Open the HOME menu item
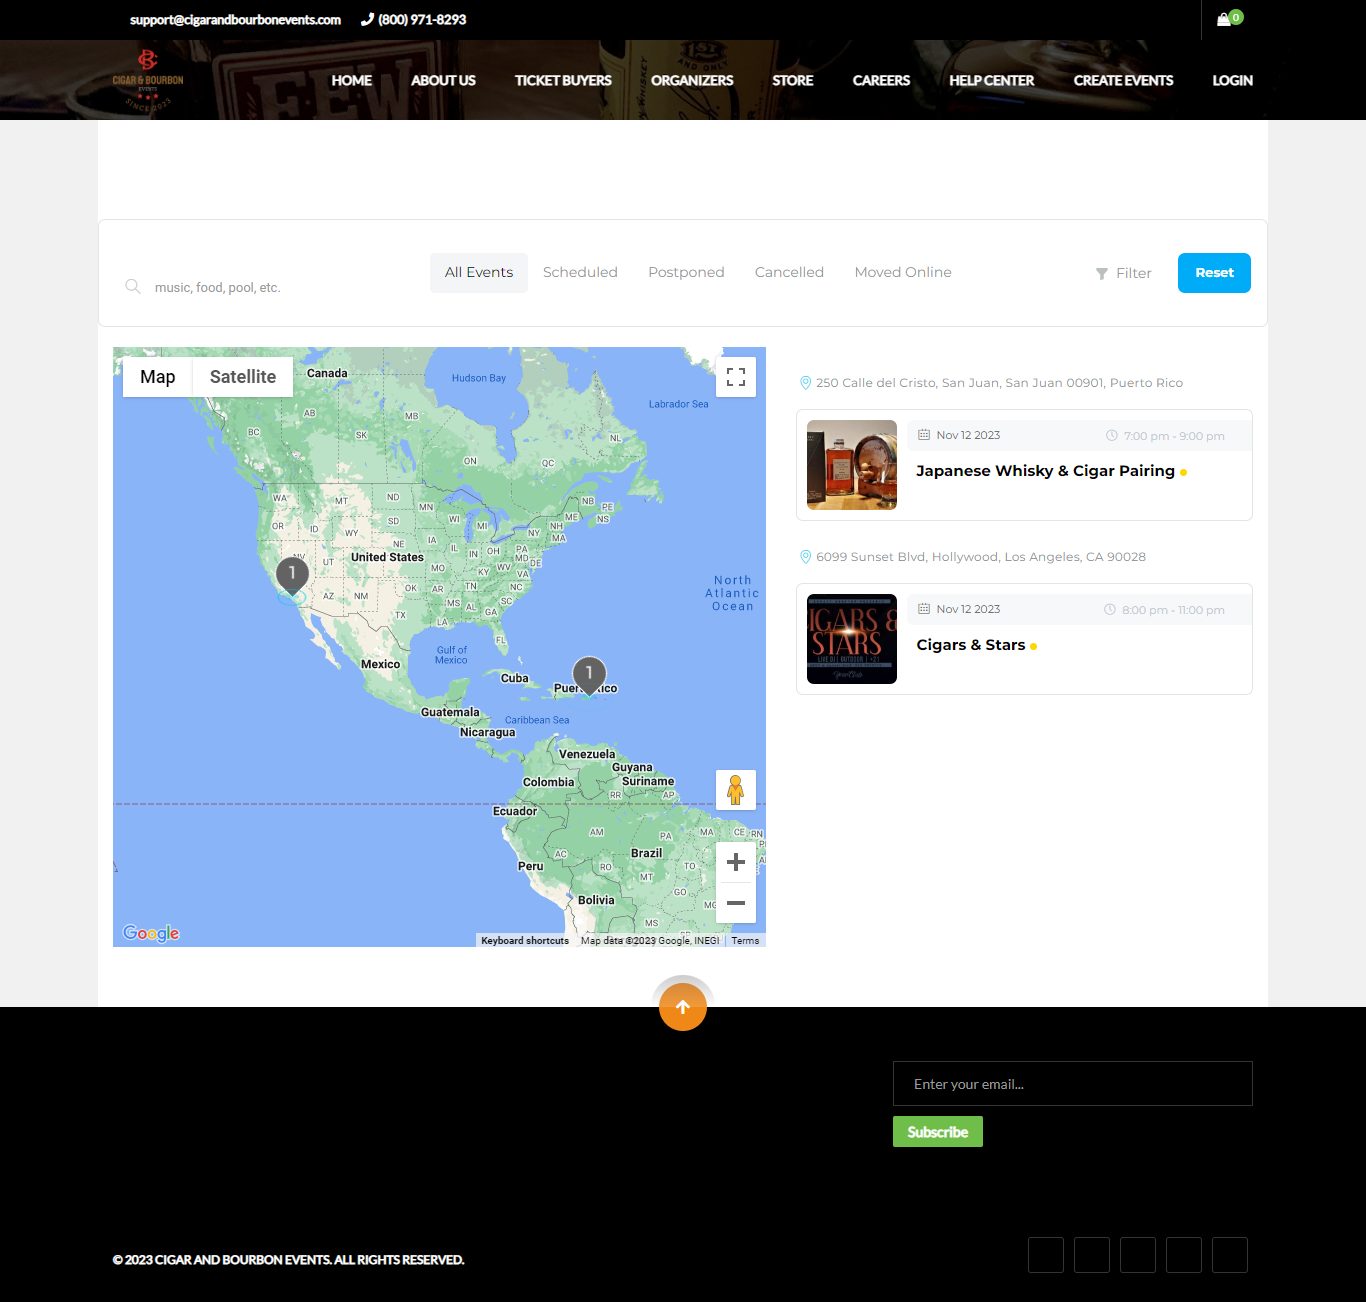The image size is (1366, 1303). [352, 80]
